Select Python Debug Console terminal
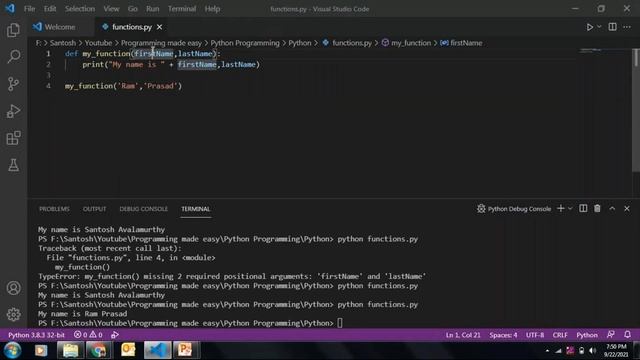Screen dimensions: 640x360 pos(514,209)
